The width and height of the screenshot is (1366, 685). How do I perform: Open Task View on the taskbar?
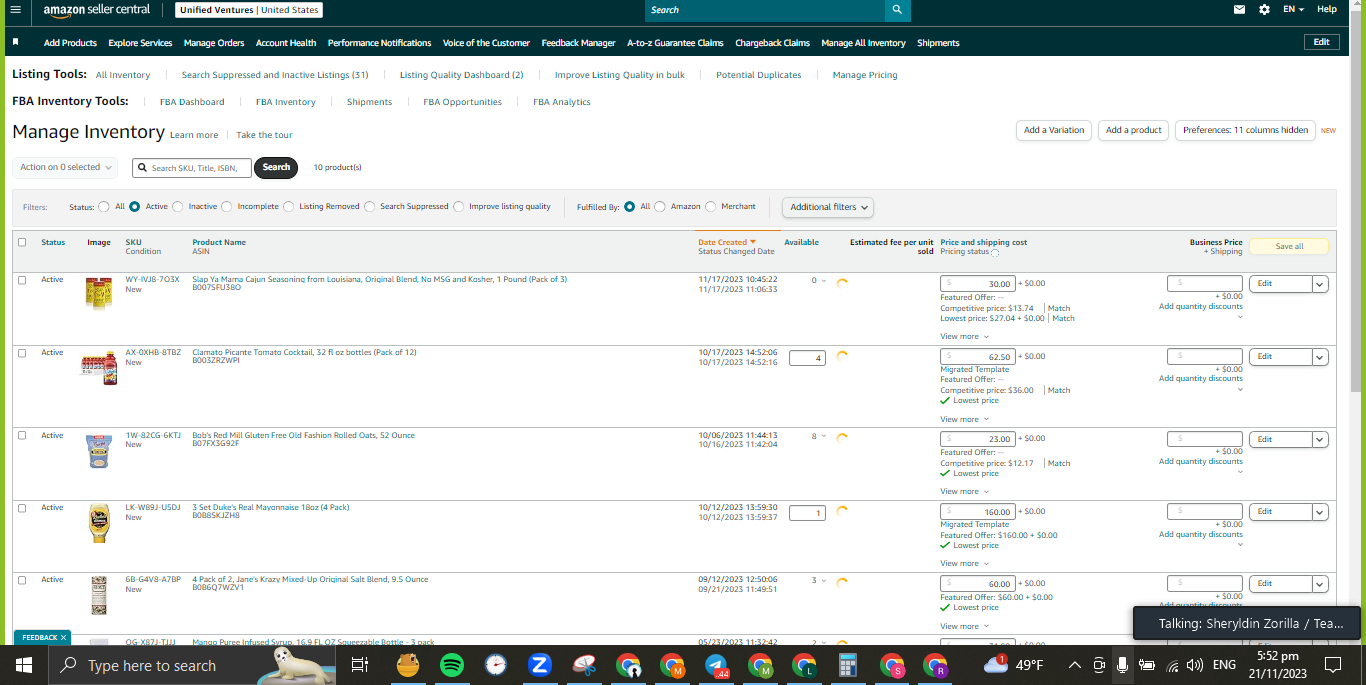click(x=360, y=665)
